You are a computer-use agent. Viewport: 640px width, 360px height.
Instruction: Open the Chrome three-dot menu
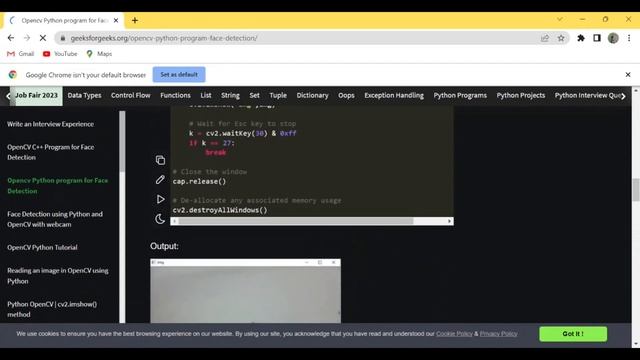[629, 38]
